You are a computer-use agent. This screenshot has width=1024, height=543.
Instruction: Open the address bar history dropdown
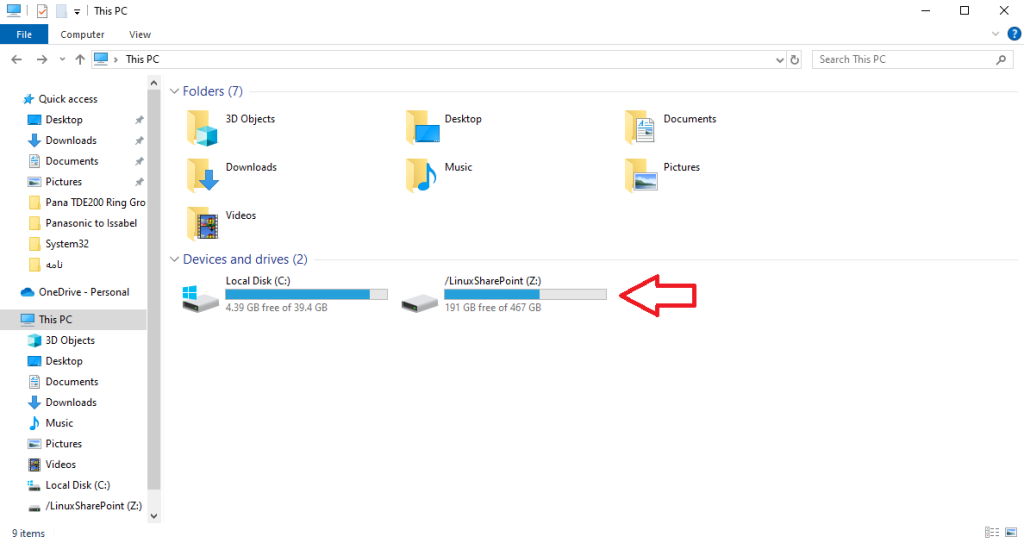coord(780,59)
